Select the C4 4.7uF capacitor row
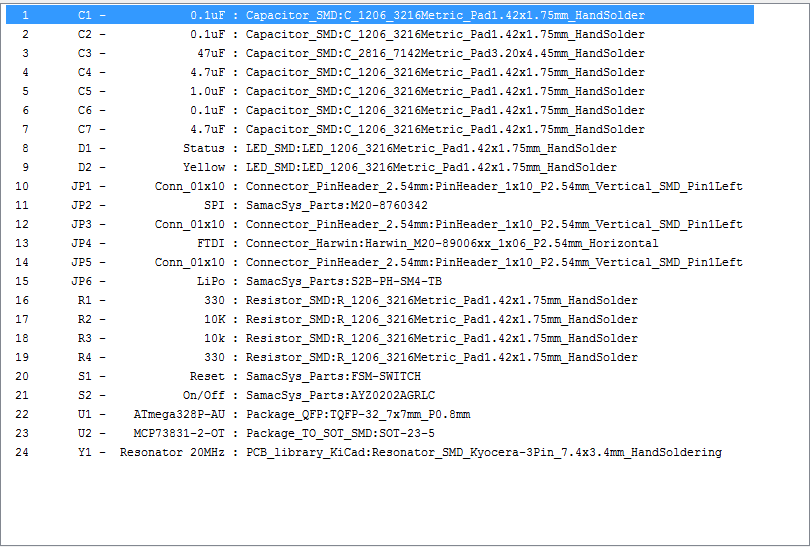Screen dimensions: 810x547 coord(380,72)
